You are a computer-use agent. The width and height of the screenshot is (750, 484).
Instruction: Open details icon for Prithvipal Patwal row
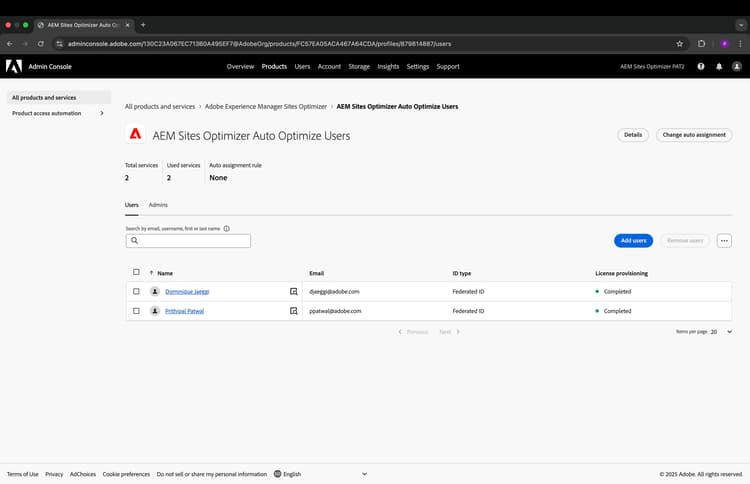pyautogui.click(x=293, y=311)
